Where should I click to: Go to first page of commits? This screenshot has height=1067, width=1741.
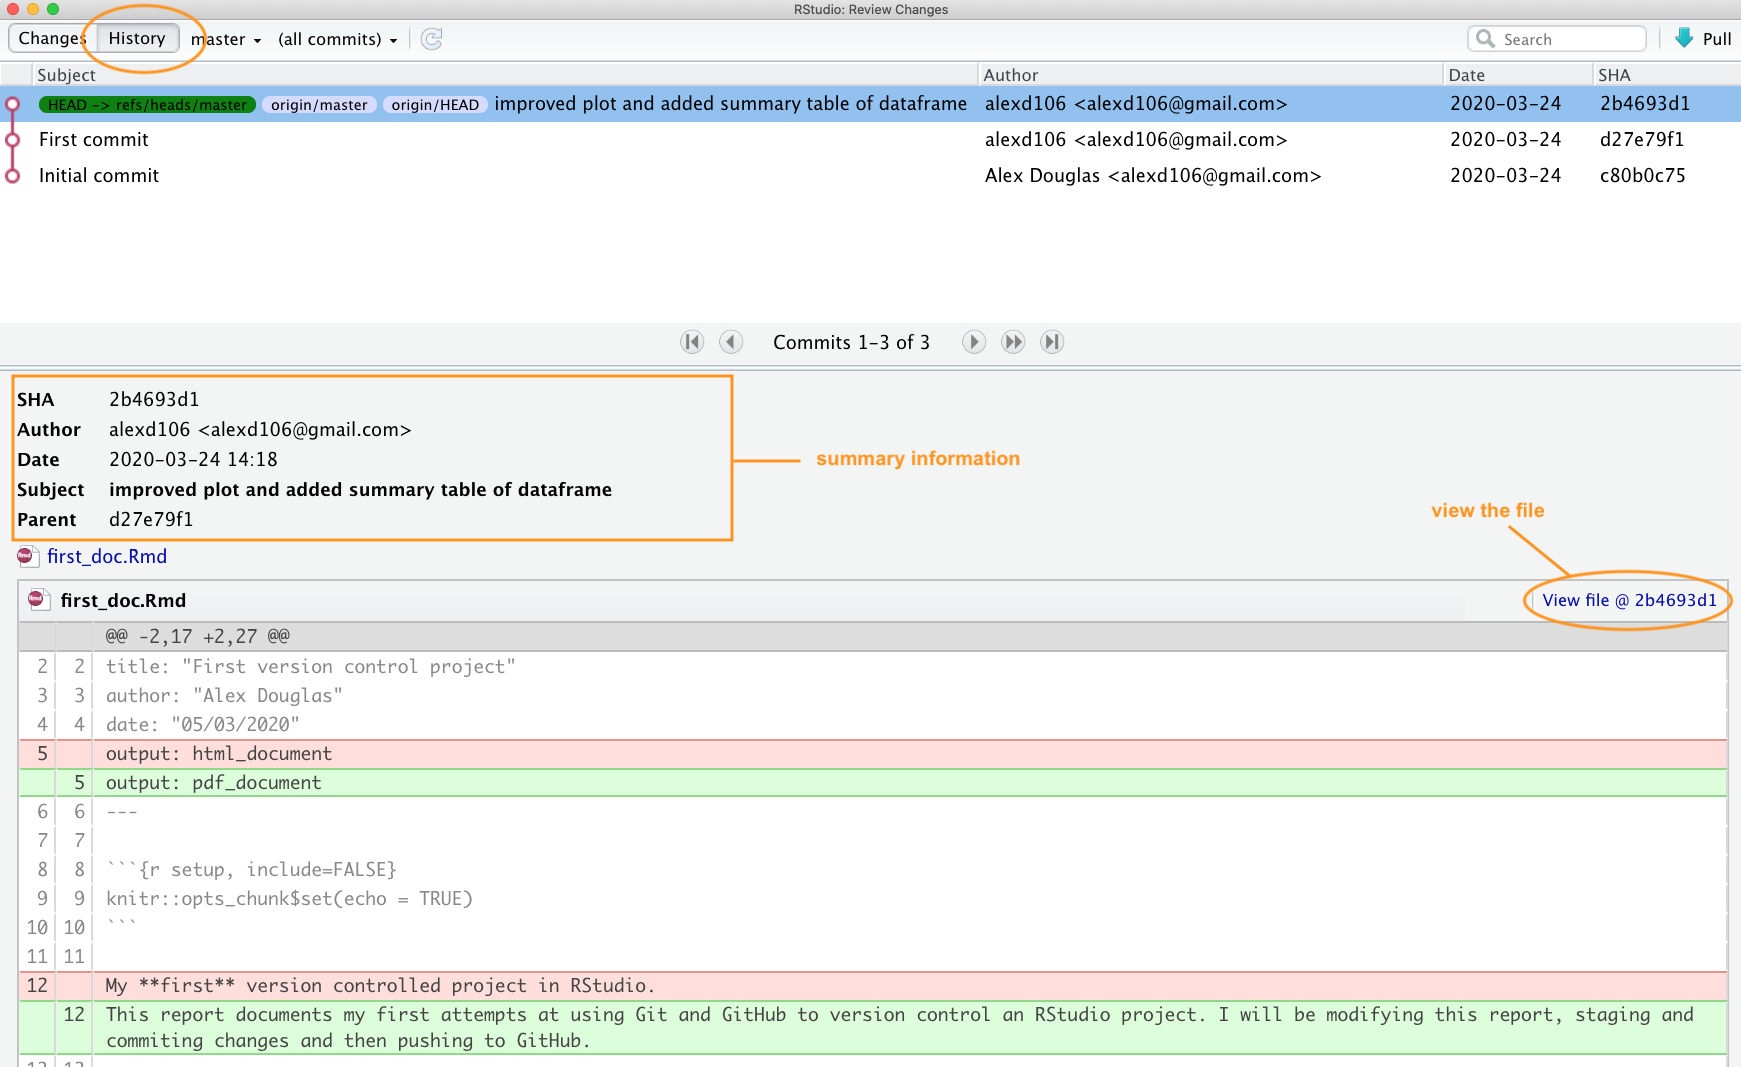pos(692,342)
